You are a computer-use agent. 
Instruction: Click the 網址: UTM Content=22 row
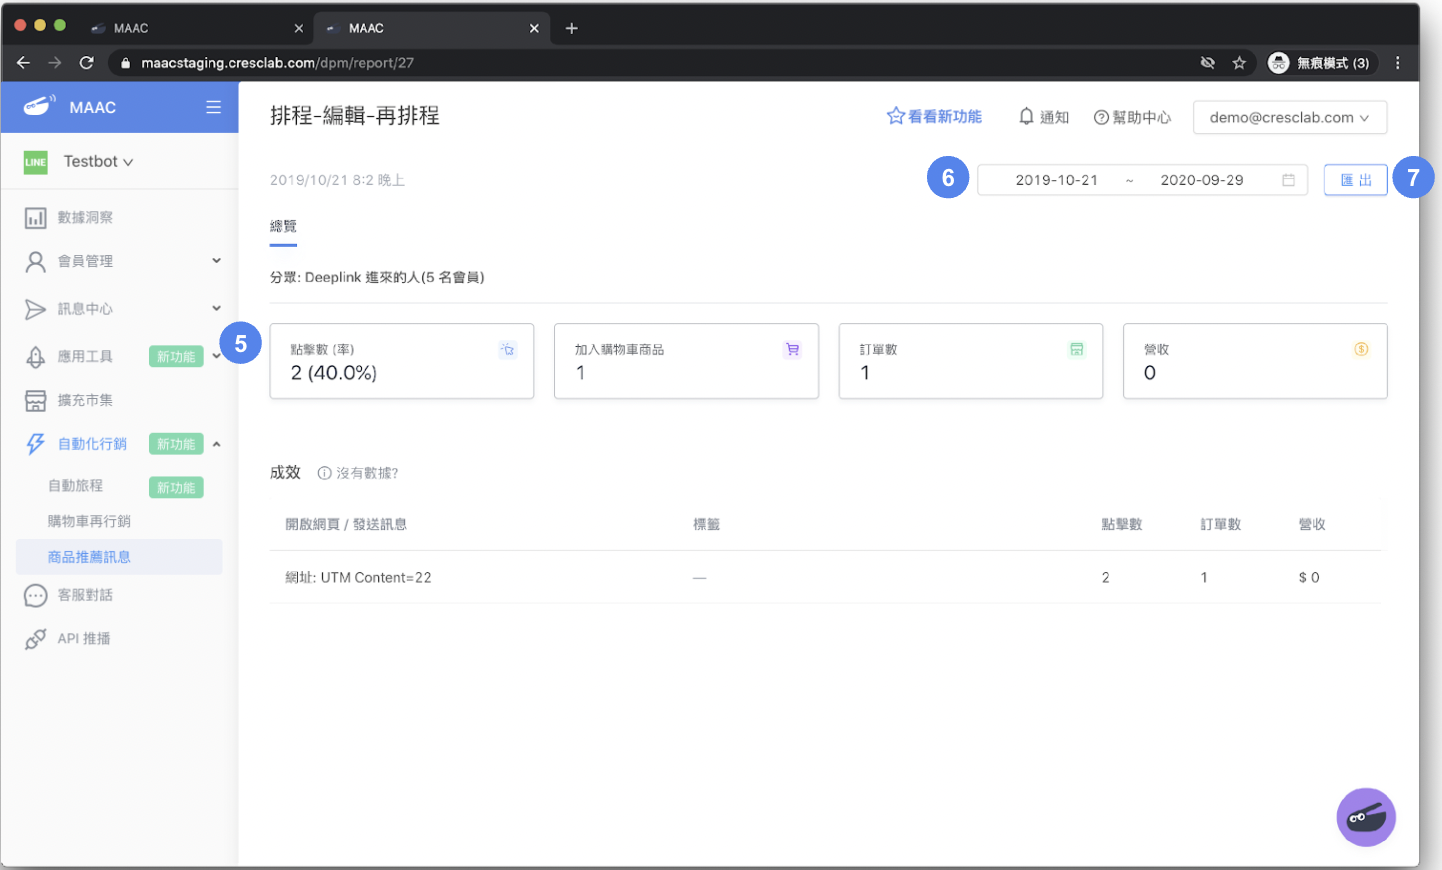[x=826, y=577]
